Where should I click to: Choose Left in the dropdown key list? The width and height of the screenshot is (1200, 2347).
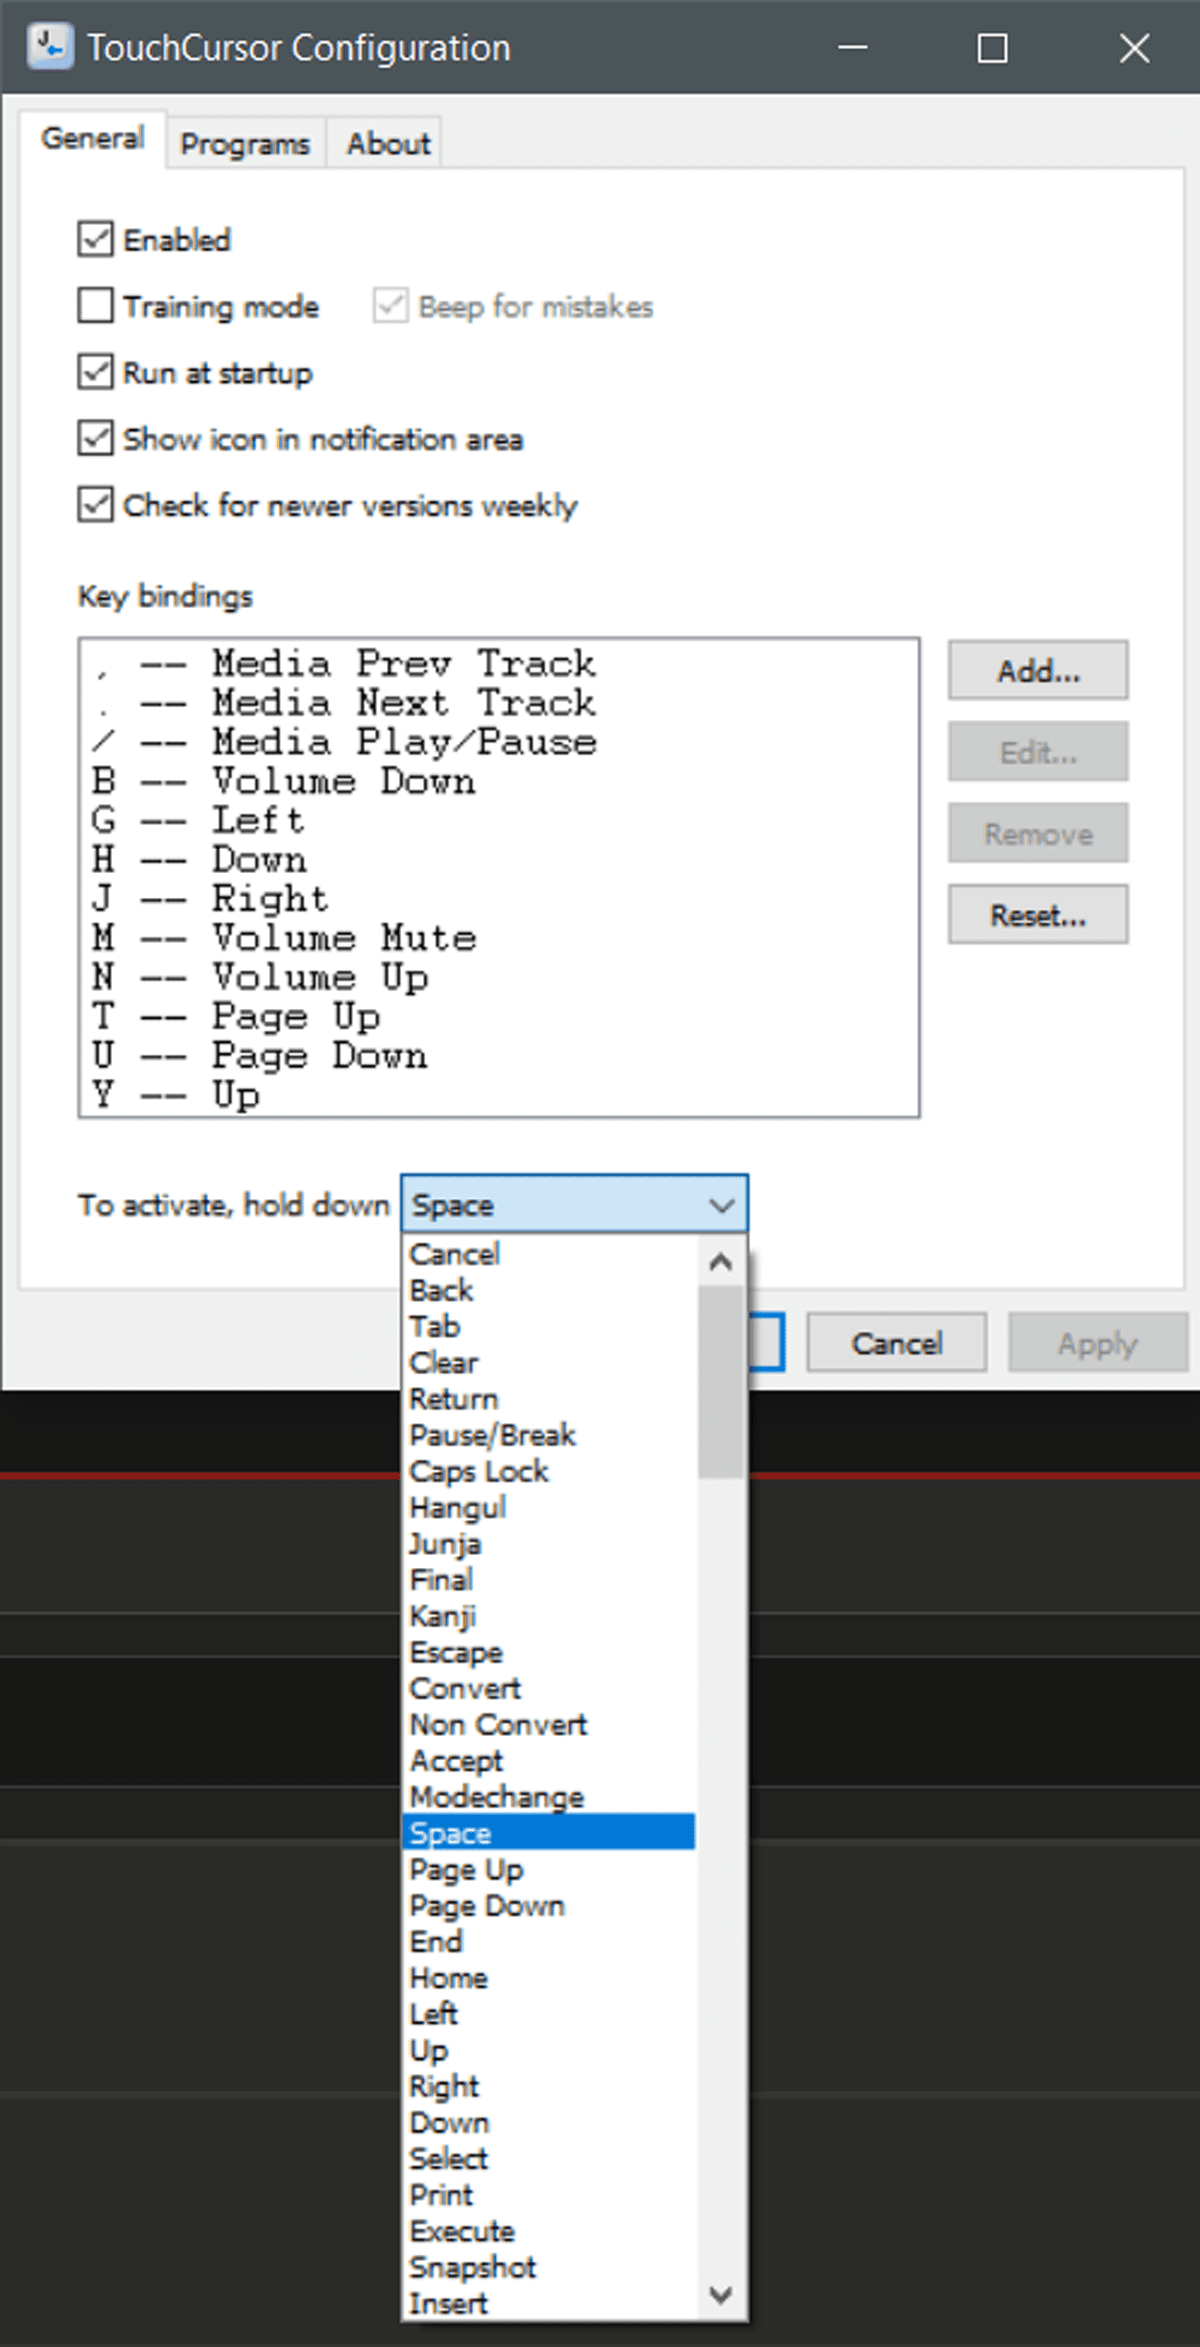click(x=549, y=2013)
